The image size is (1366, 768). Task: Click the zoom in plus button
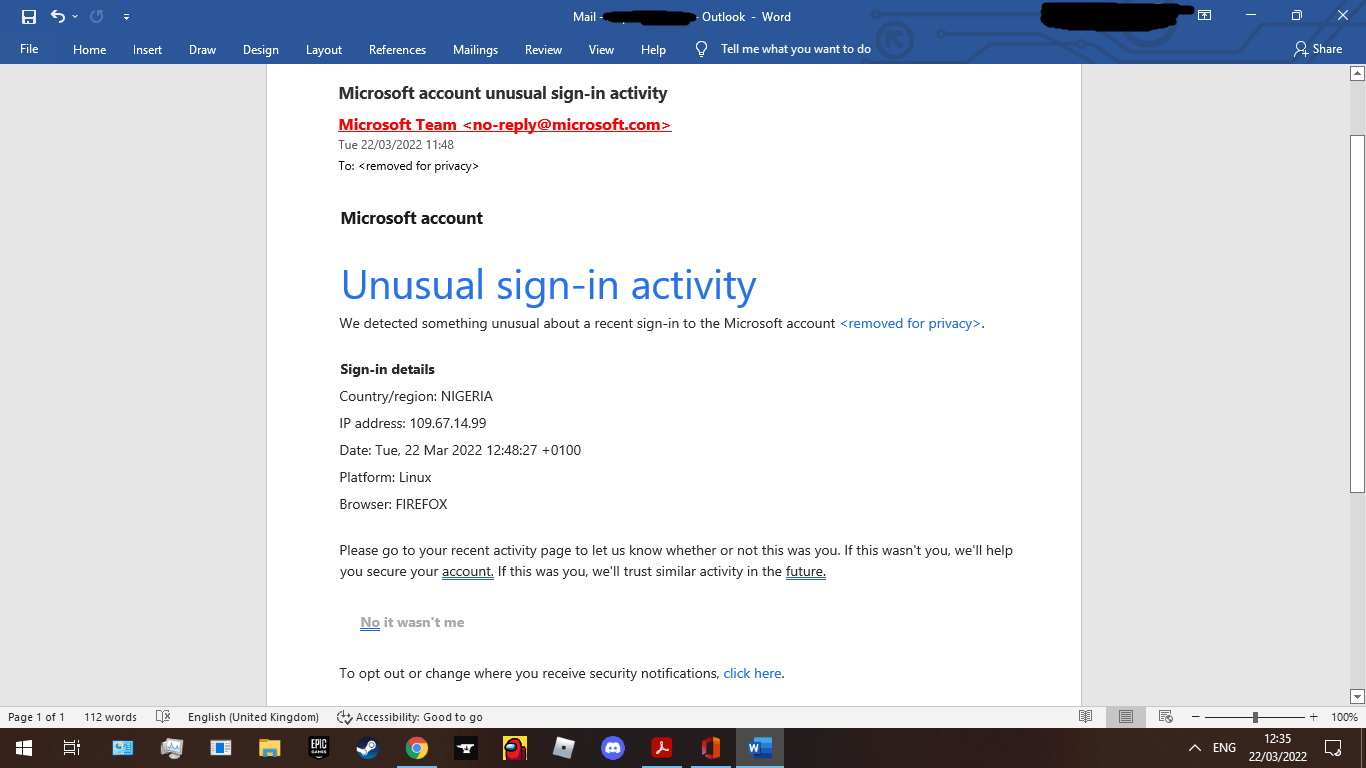(x=1315, y=717)
